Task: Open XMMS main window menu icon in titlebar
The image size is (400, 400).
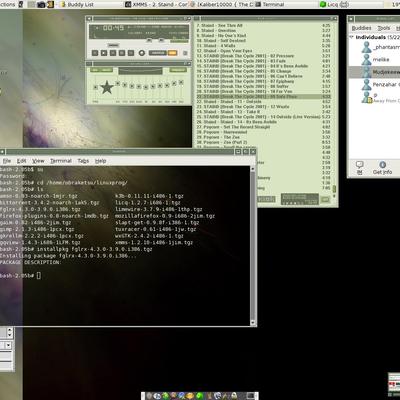Action: [x=89, y=19]
